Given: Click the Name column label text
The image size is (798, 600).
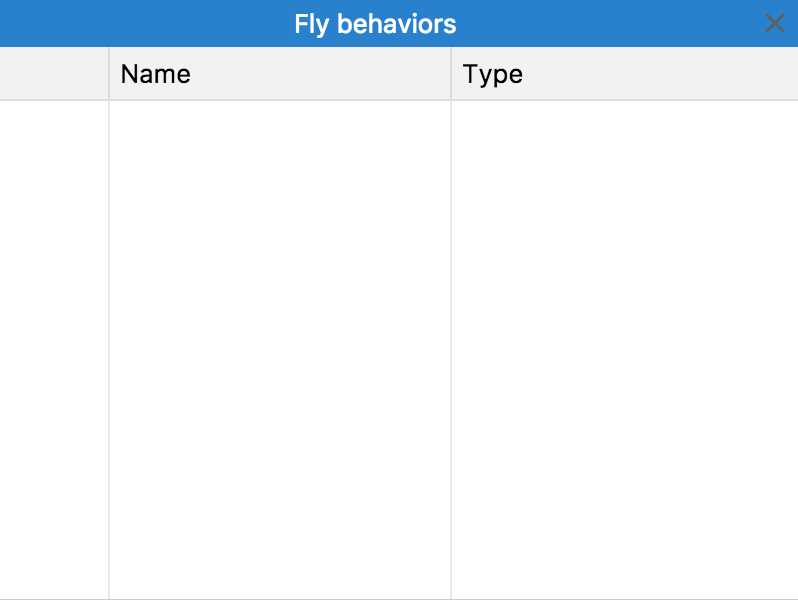Looking at the screenshot, I should 155,74.
